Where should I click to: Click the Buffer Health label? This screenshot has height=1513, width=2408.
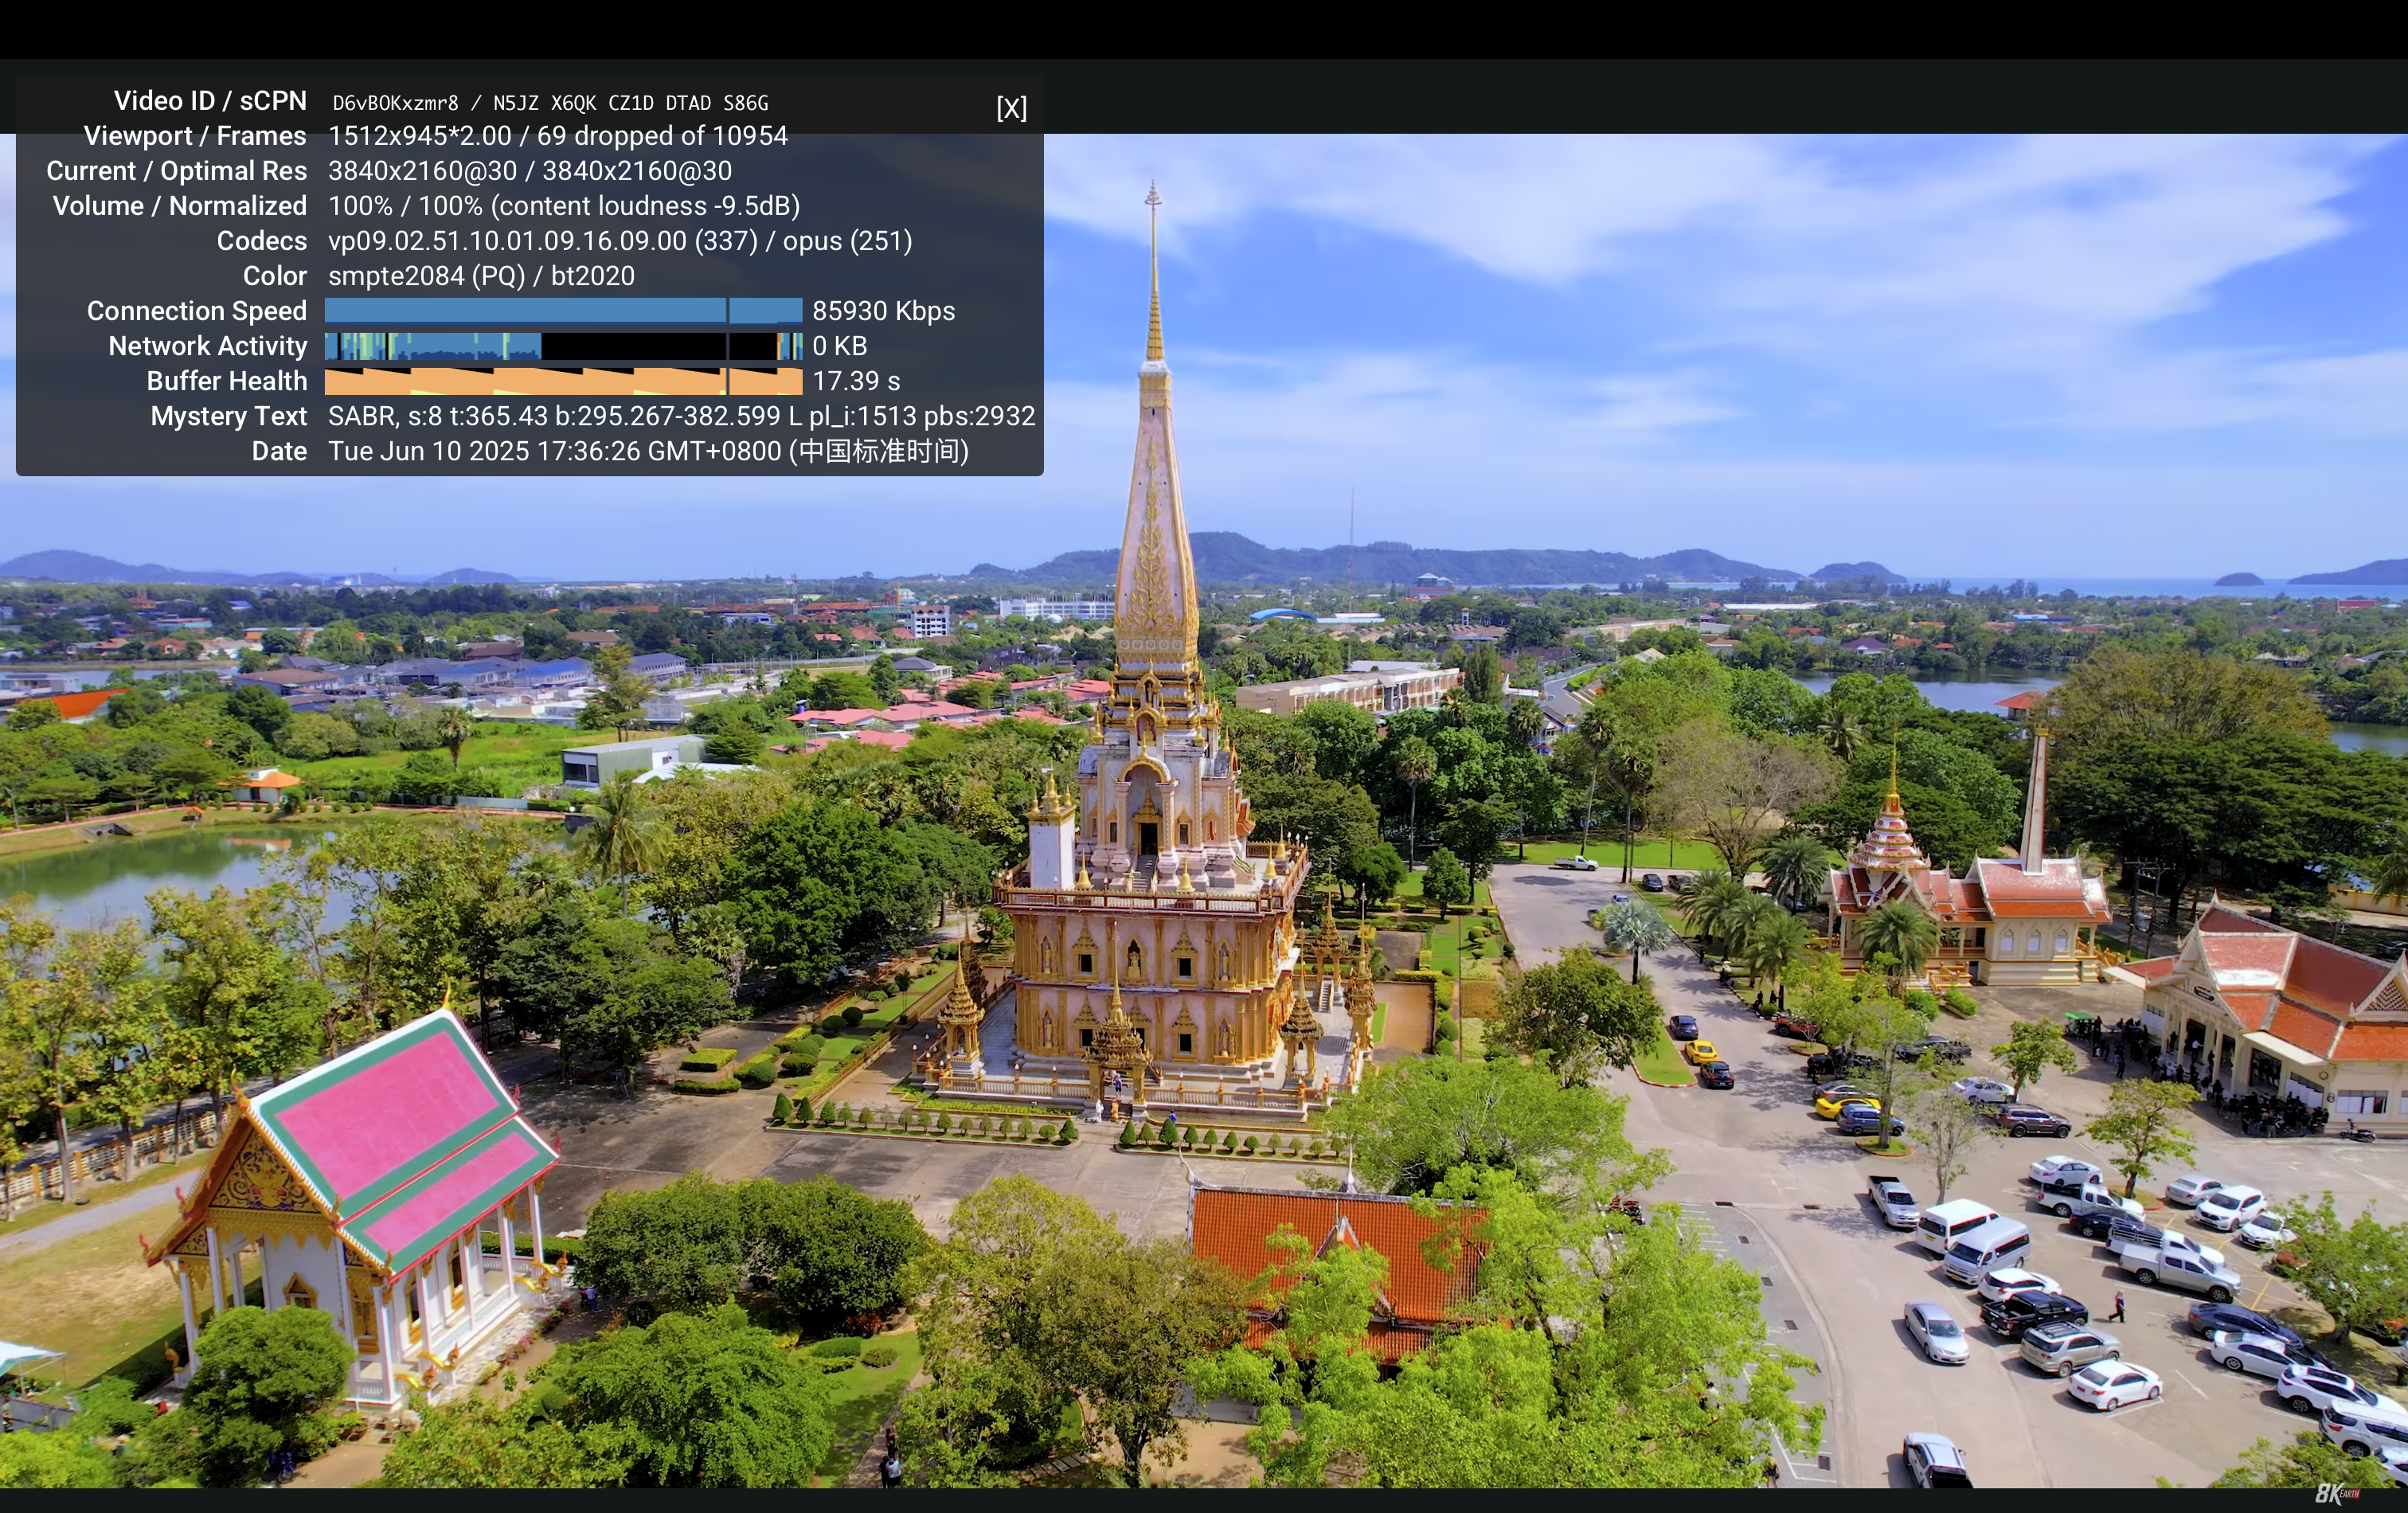click(227, 381)
